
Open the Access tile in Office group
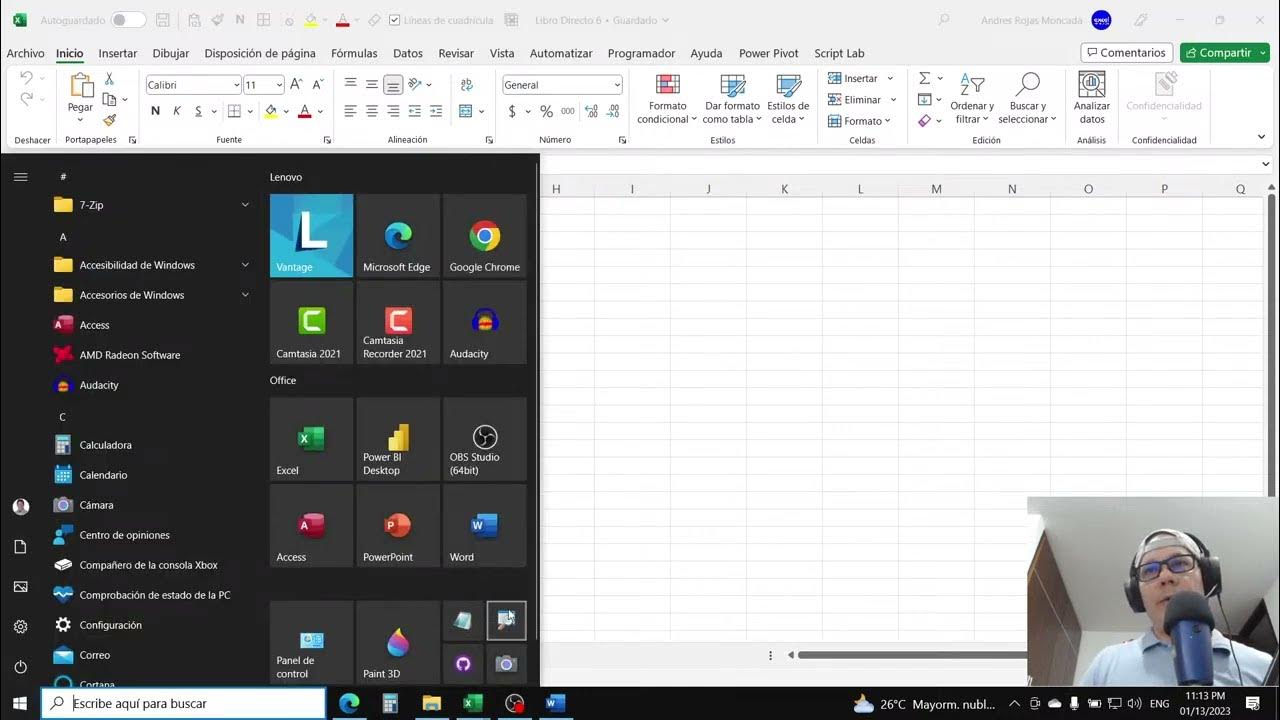pyautogui.click(x=311, y=526)
